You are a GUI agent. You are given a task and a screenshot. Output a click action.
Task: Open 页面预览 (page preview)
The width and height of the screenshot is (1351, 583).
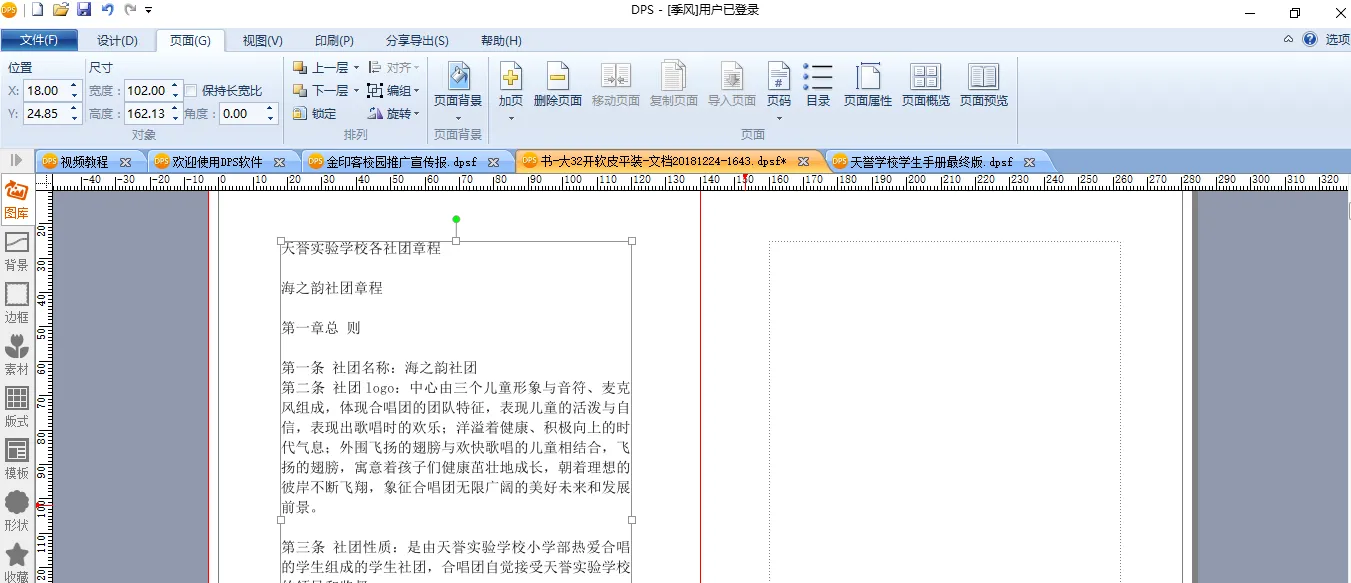pyautogui.click(x=984, y=78)
